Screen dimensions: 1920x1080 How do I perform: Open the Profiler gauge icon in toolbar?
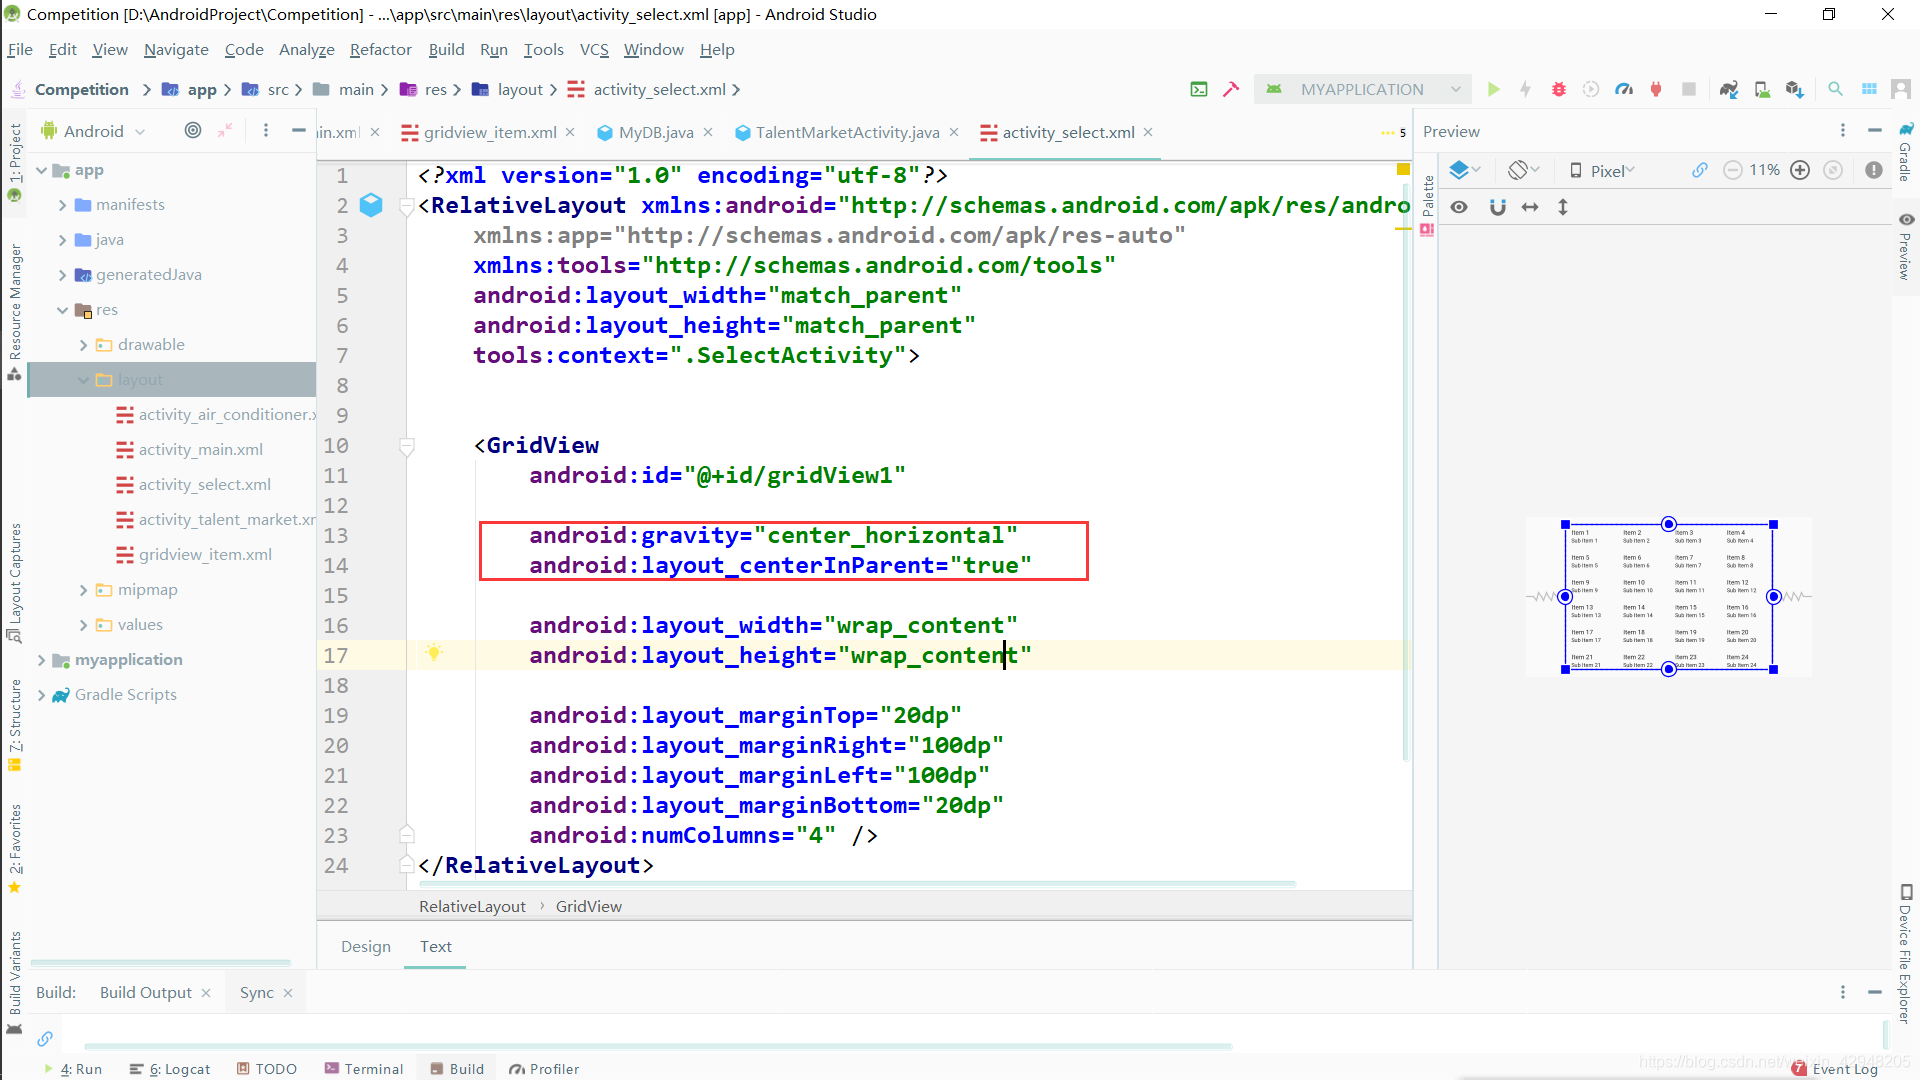coord(1624,90)
